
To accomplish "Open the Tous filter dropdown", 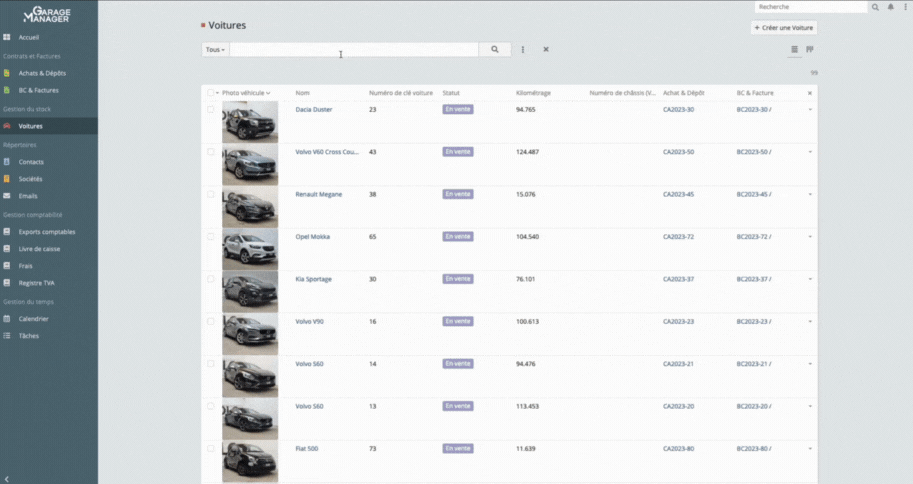I will (215, 49).
